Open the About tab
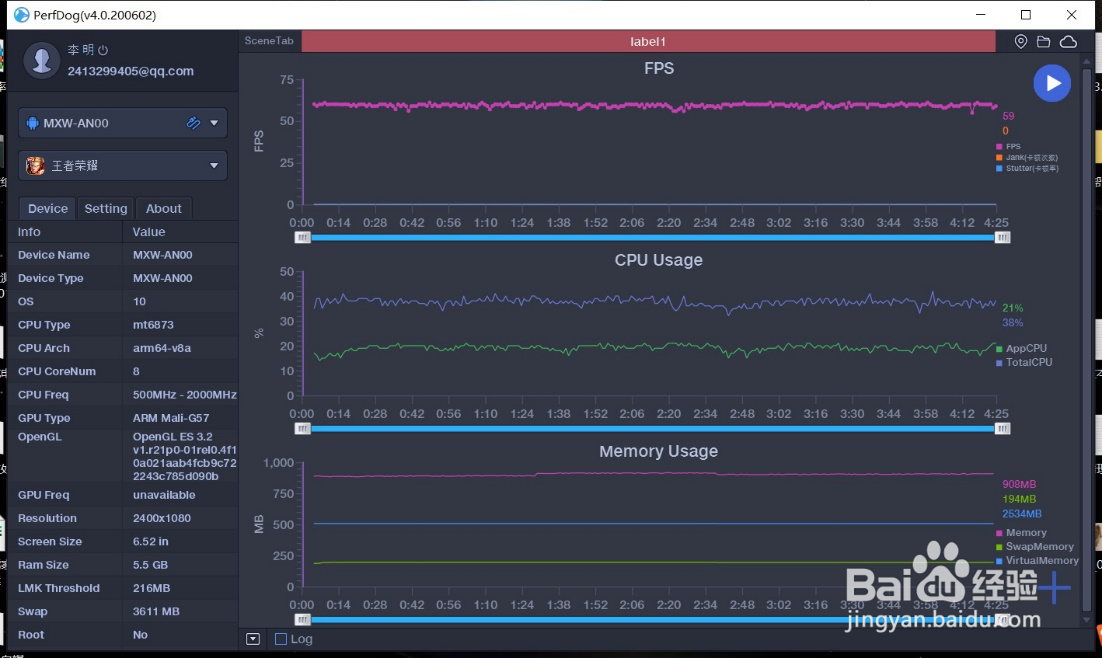 click(163, 208)
